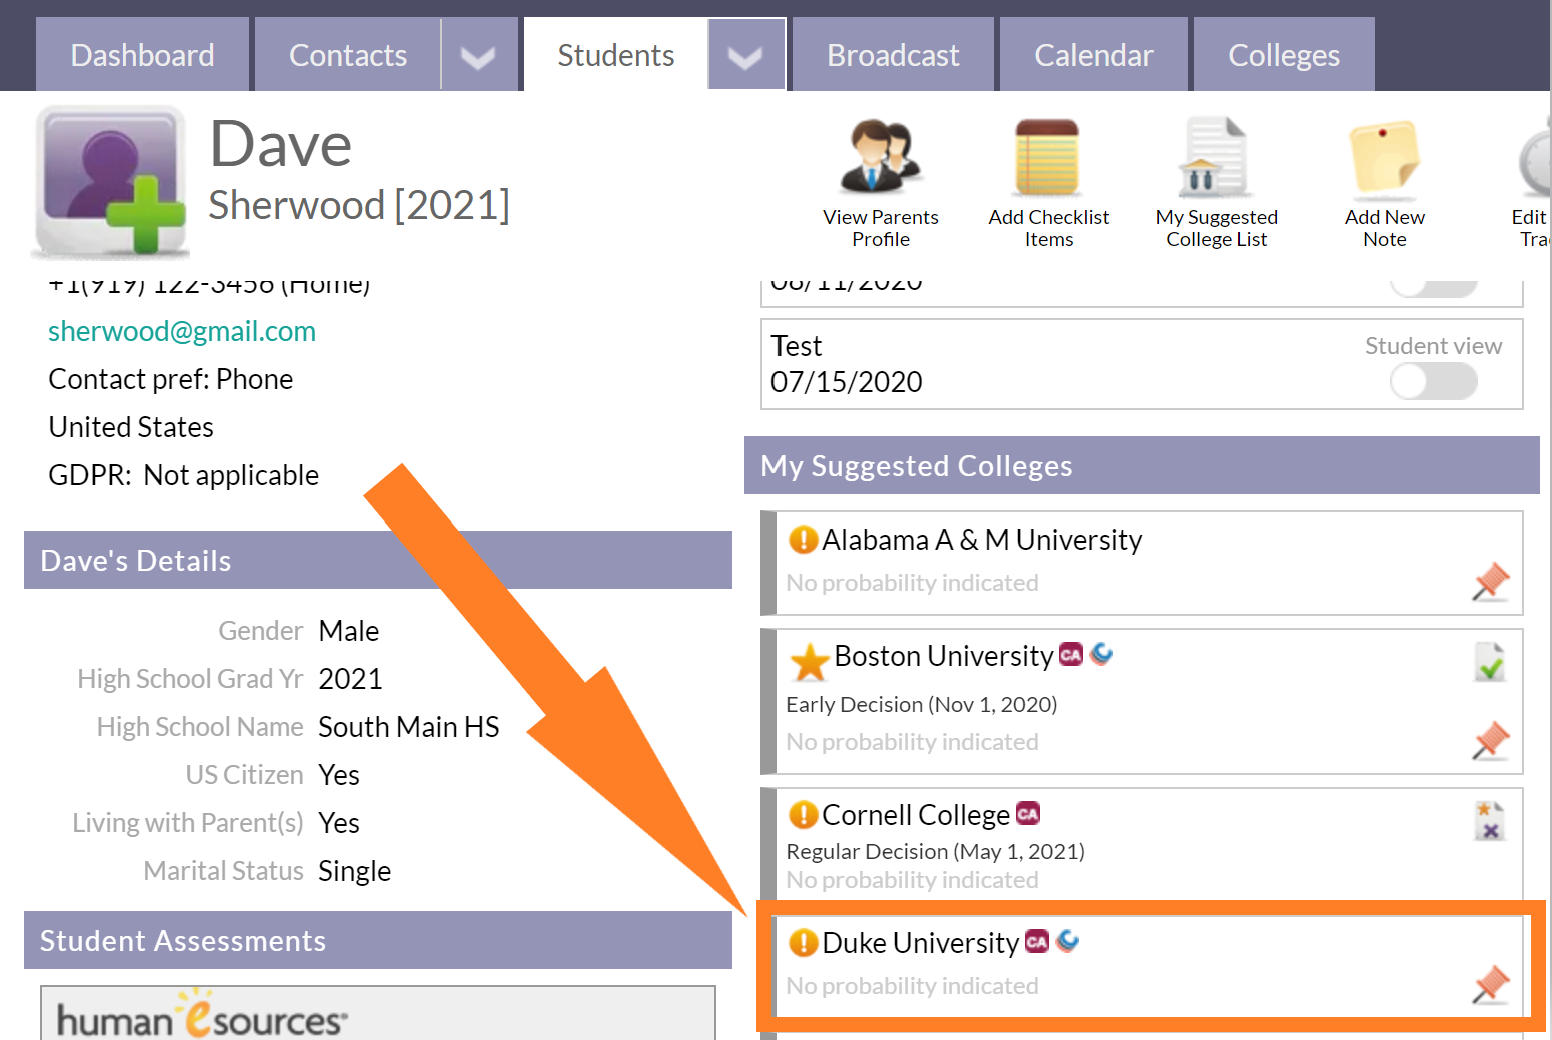Click the document X icon on Cornell College
The height and width of the screenshot is (1040, 1552).
[1490, 821]
